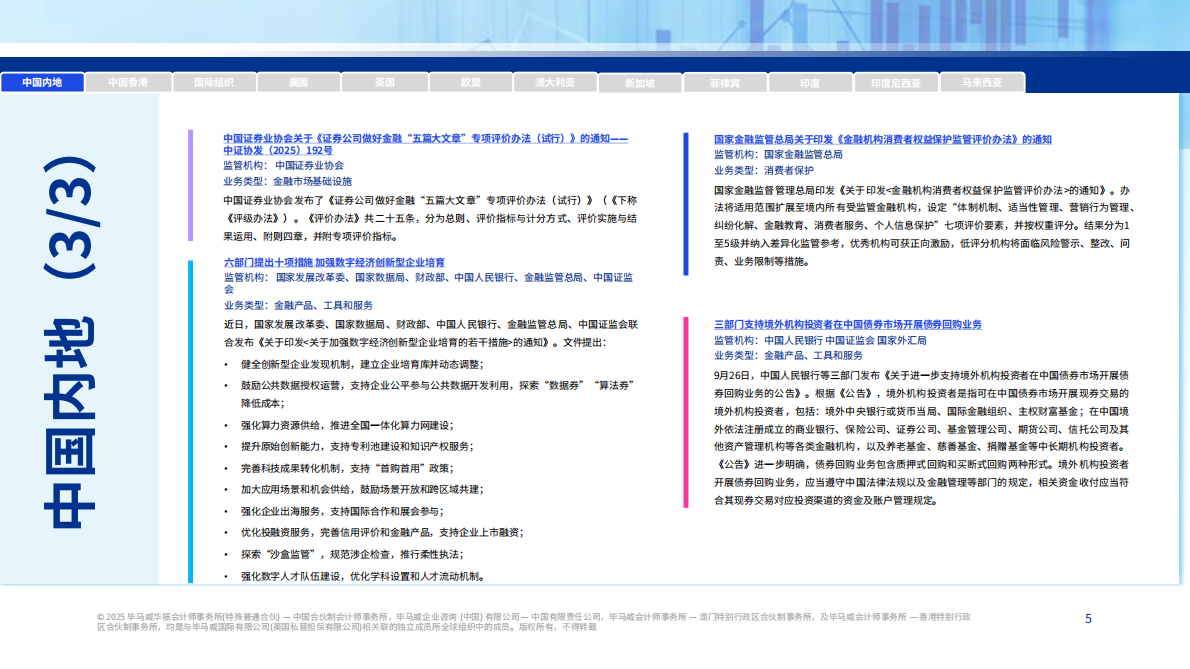Switch to the 英国 tab
Viewport: 1190px width, 669px height.
385,82
